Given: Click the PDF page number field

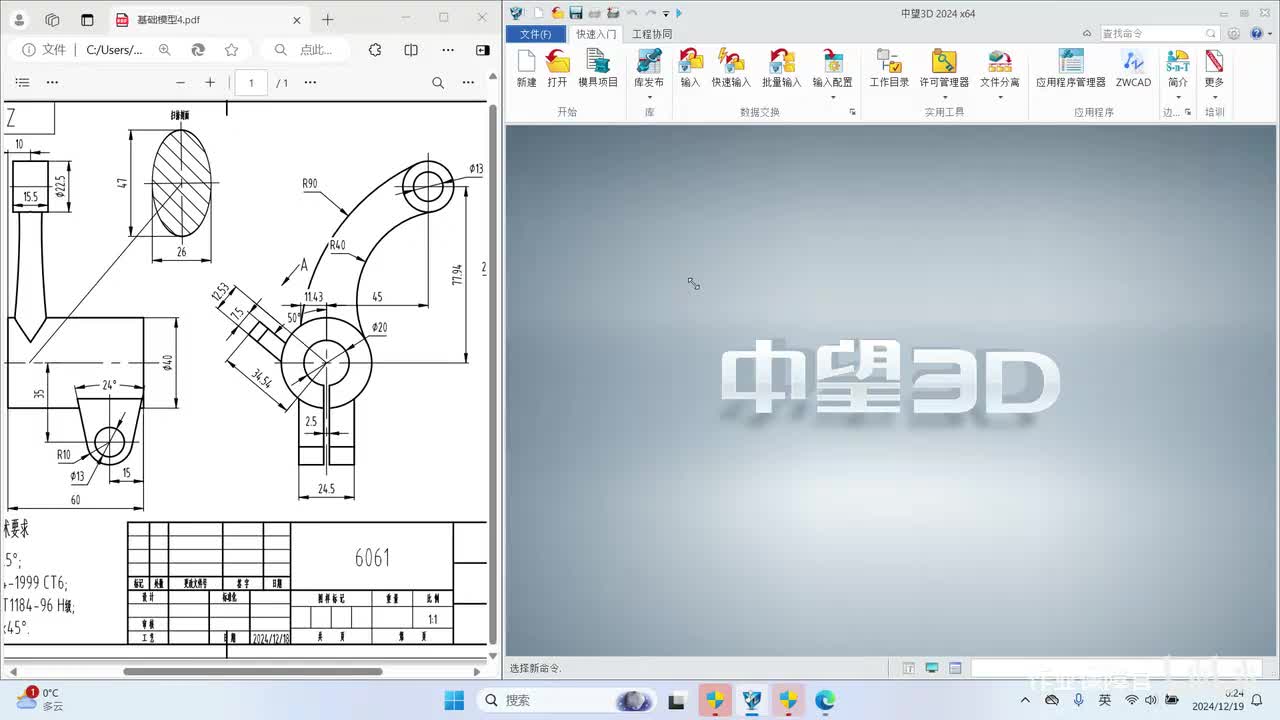Looking at the screenshot, I should pyautogui.click(x=251, y=83).
